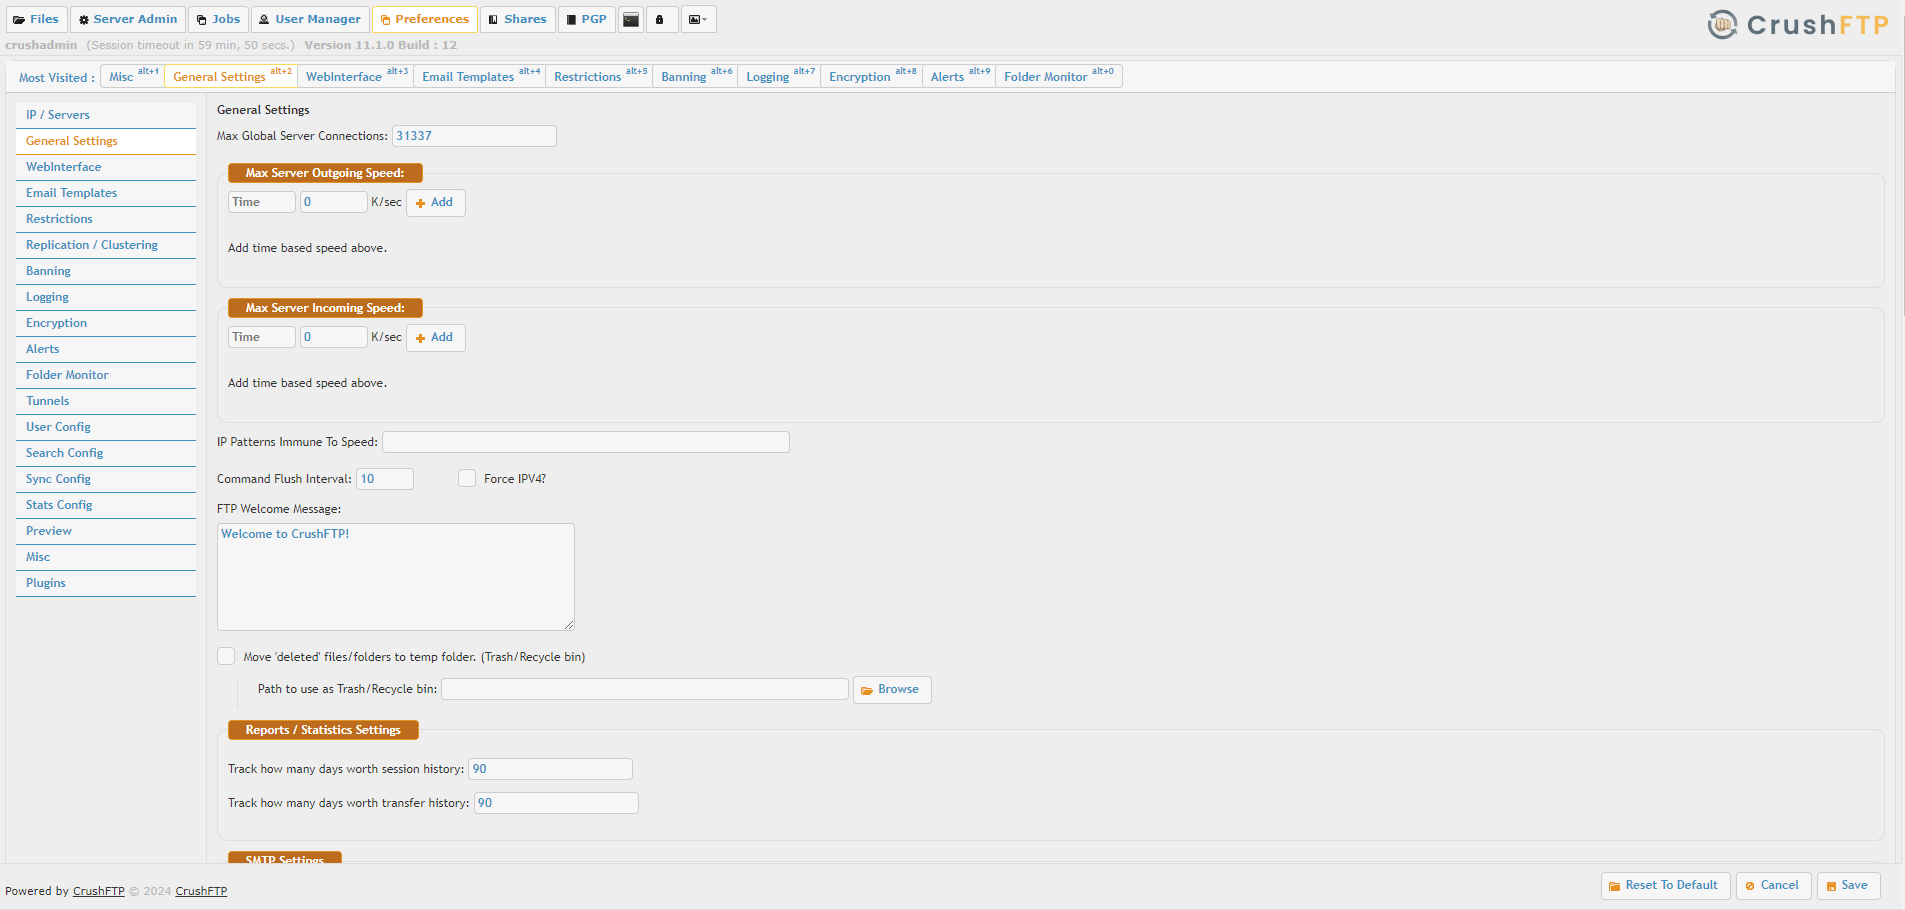Focus Max Global Server Connections field
This screenshot has width=1905, height=910.
(x=474, y=136)
